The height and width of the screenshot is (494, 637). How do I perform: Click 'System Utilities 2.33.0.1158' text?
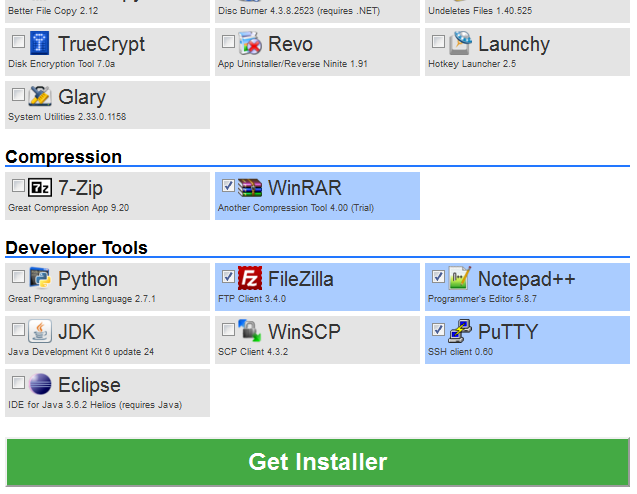pos(67,117)
